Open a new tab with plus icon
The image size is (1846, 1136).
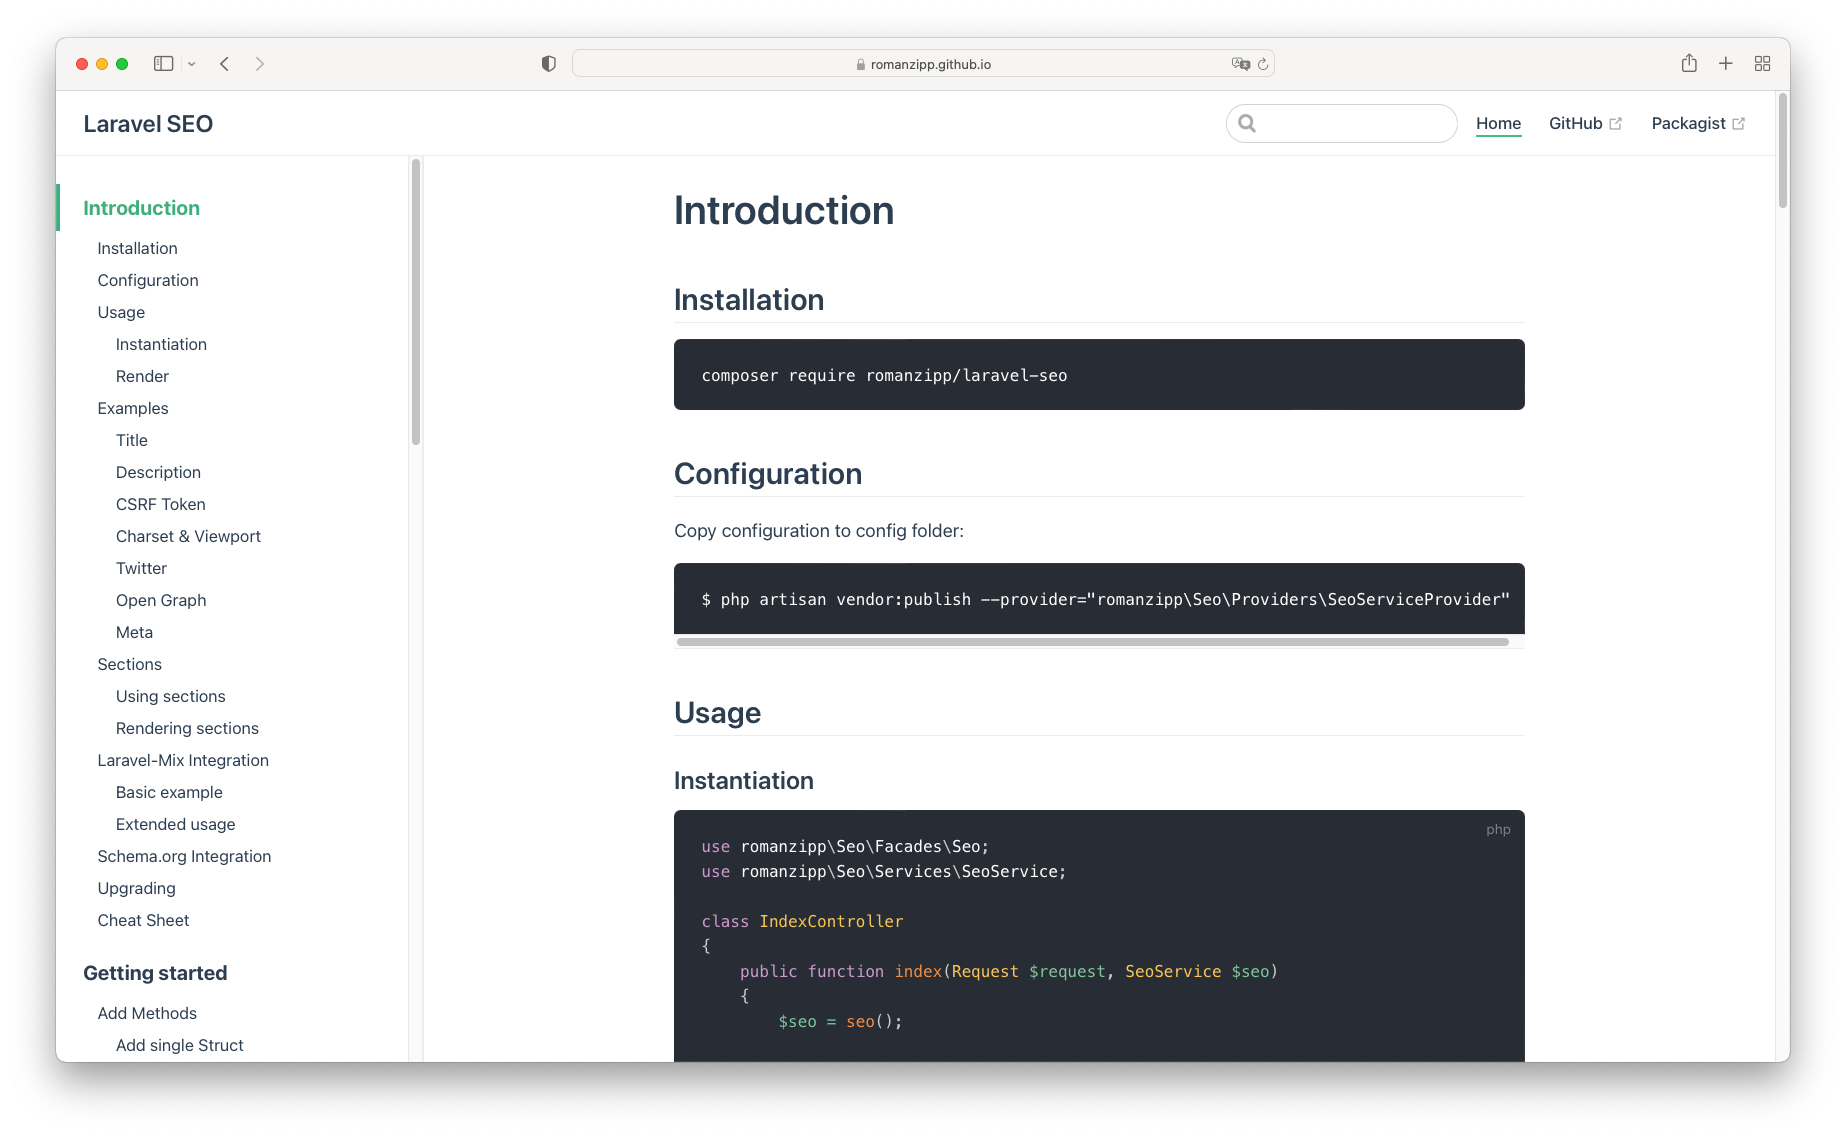(x=1726, y=64)
